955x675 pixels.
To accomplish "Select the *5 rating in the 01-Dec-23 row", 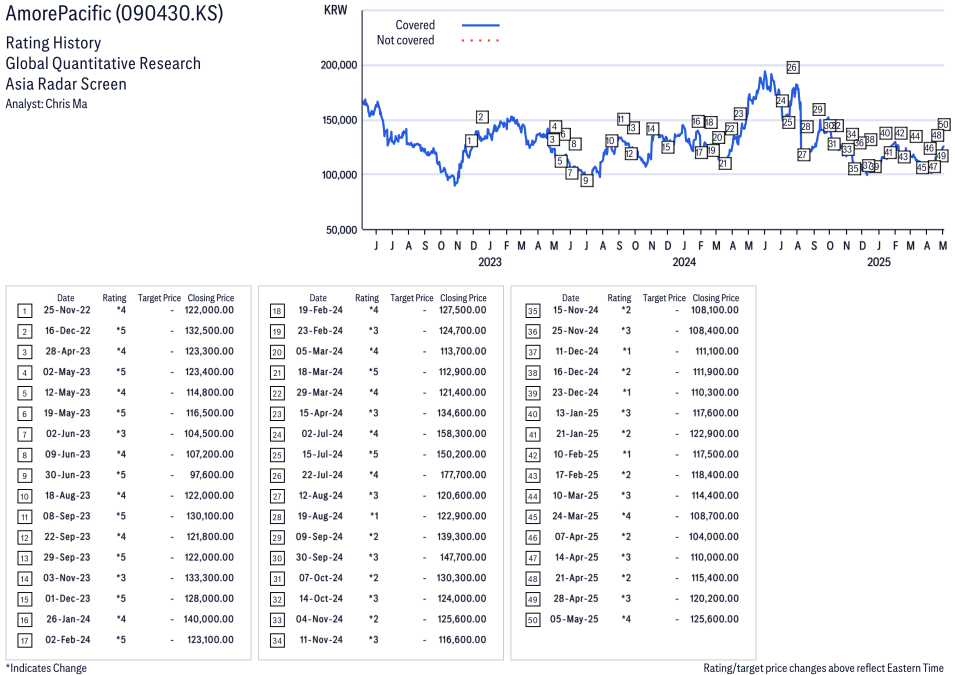I will pos(121,599).
